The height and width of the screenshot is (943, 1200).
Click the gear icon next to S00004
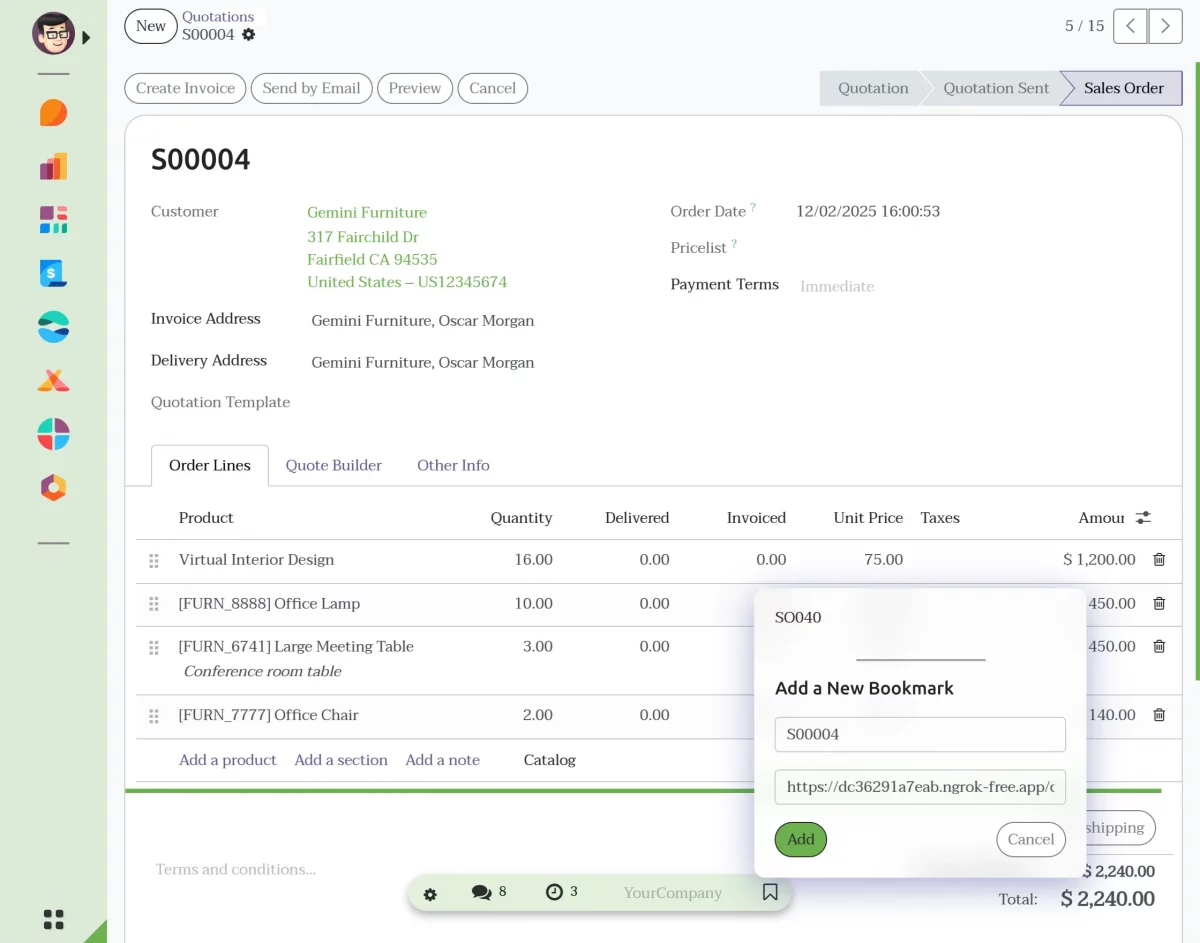pyautogui.click(x=248, y=35)
